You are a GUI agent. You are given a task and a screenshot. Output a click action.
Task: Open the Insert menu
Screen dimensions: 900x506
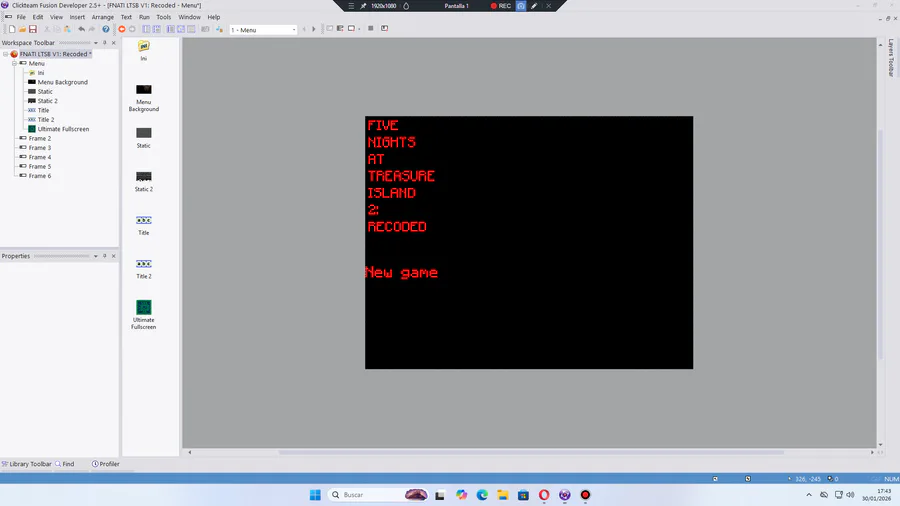[77, 17]
